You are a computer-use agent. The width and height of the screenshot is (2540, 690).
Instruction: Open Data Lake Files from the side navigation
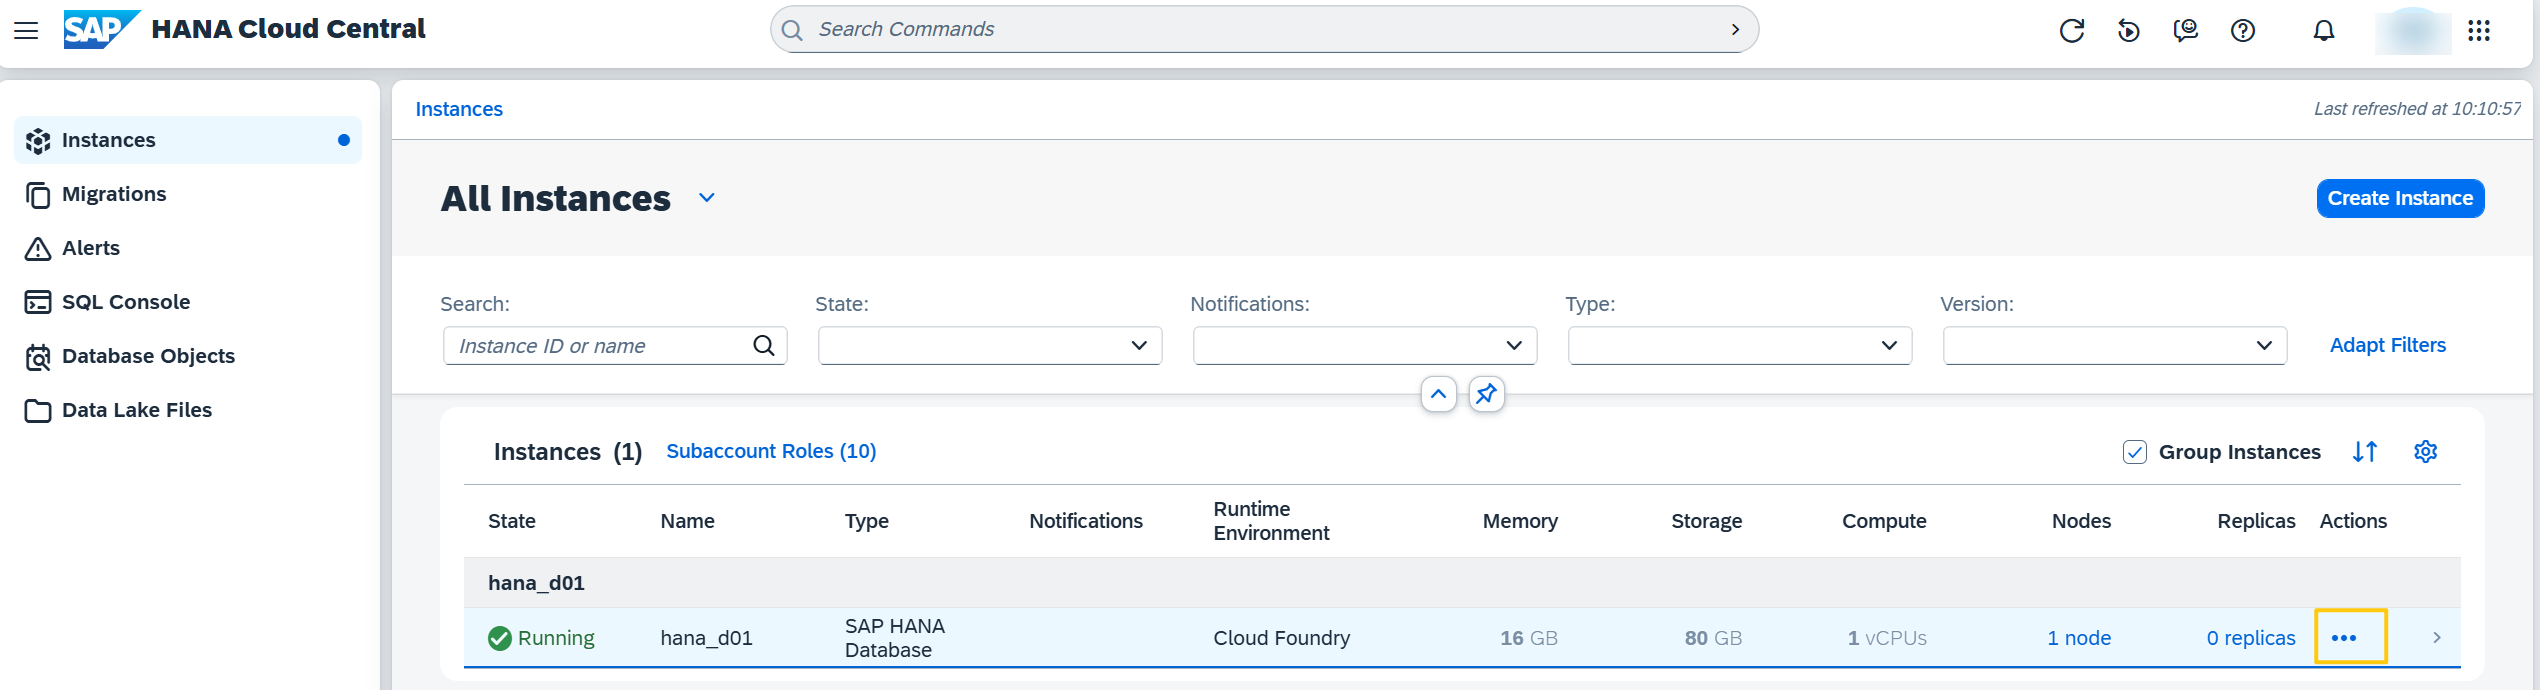tap(188, 410)
